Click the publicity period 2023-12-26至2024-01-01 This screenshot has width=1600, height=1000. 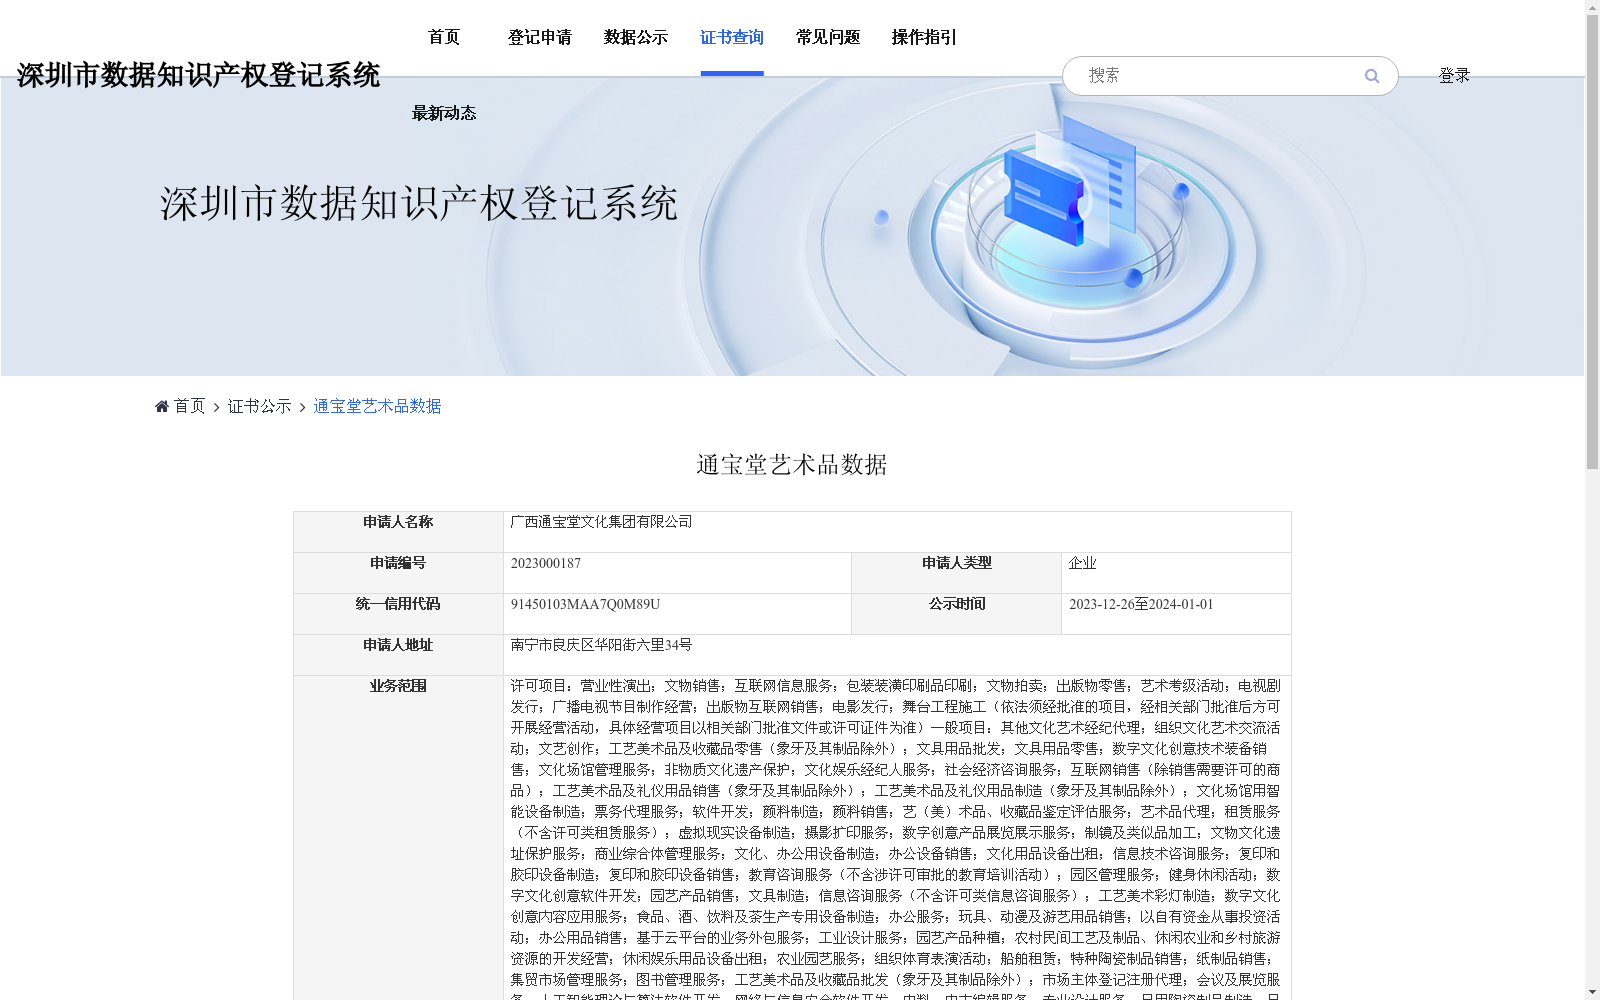[x=1141, y=604]
